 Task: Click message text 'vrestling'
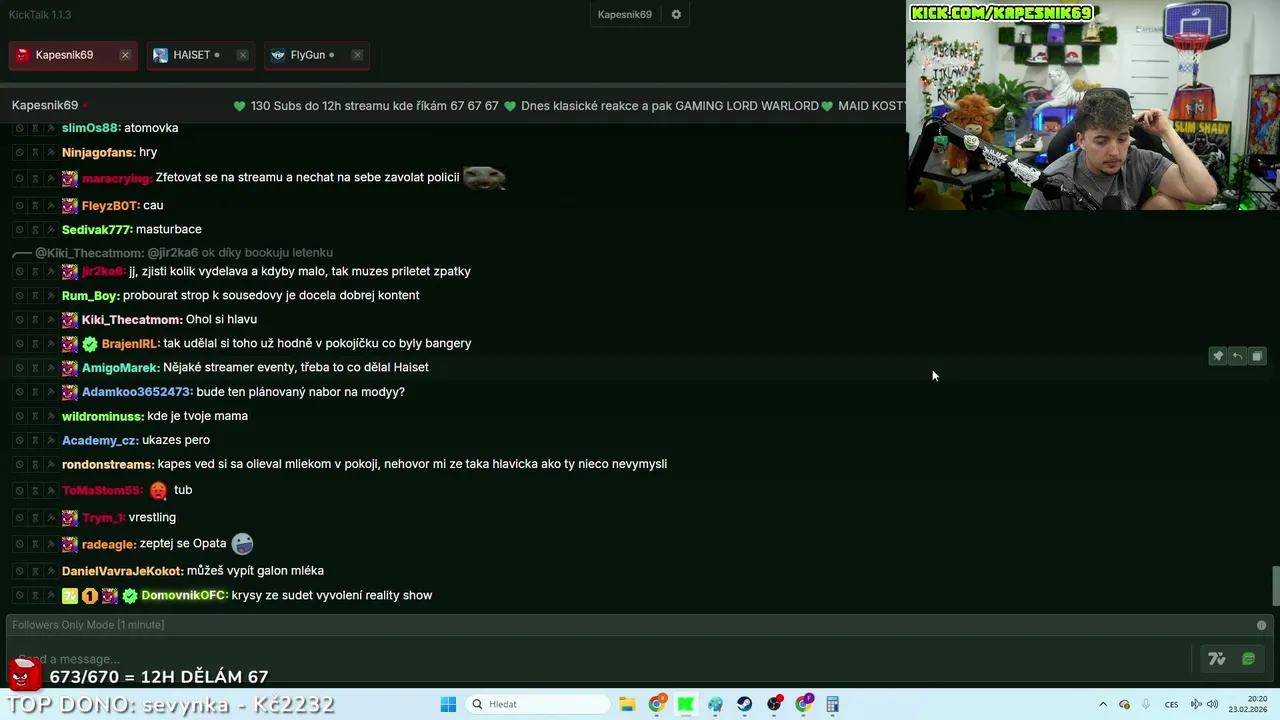click(x=152, y=518)
